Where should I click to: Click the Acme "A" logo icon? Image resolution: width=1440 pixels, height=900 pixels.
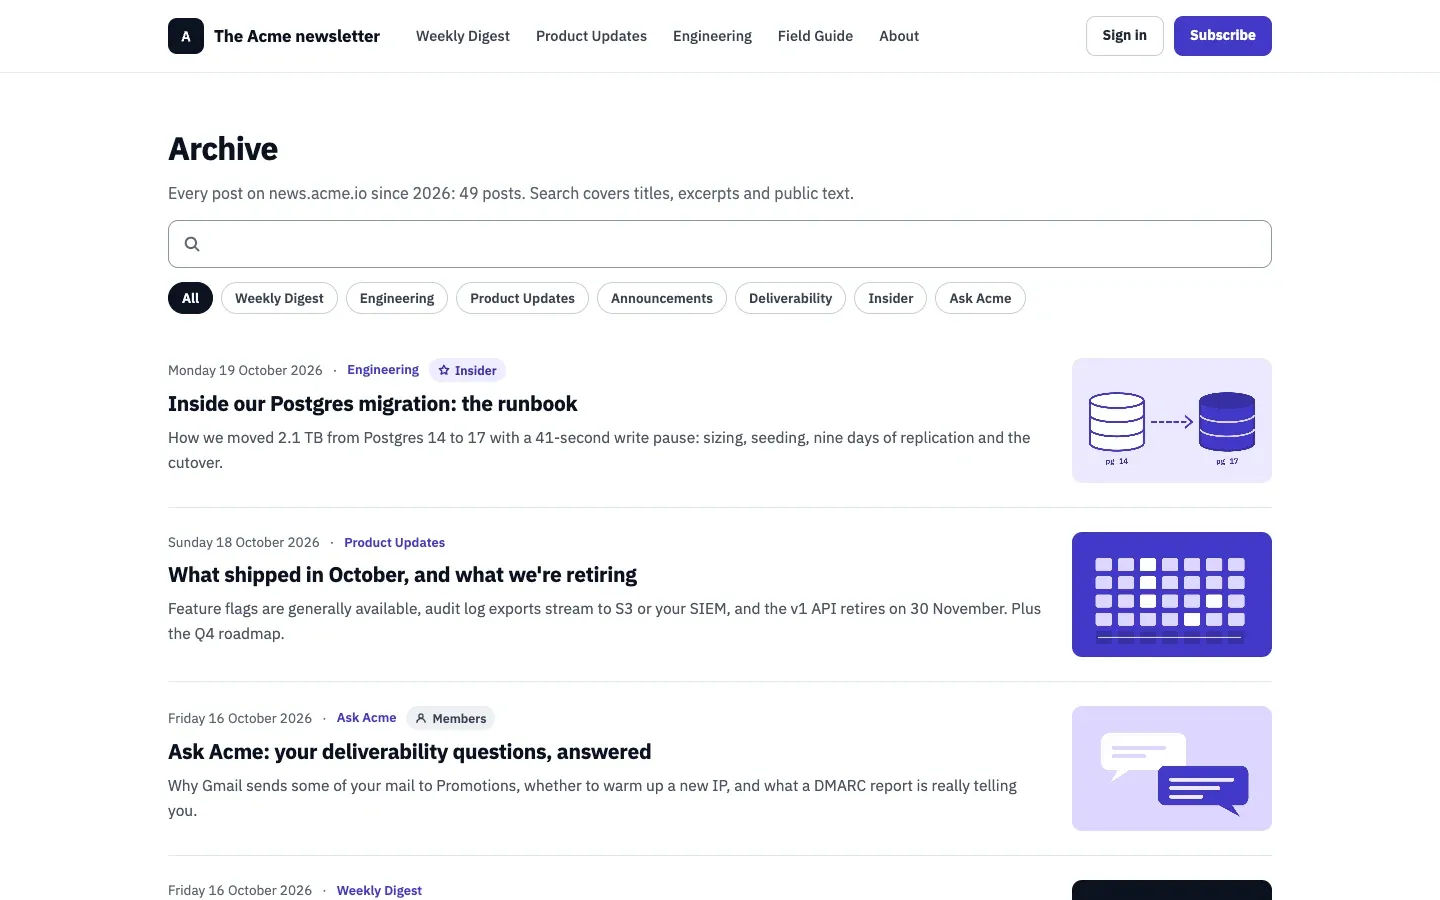186,36
